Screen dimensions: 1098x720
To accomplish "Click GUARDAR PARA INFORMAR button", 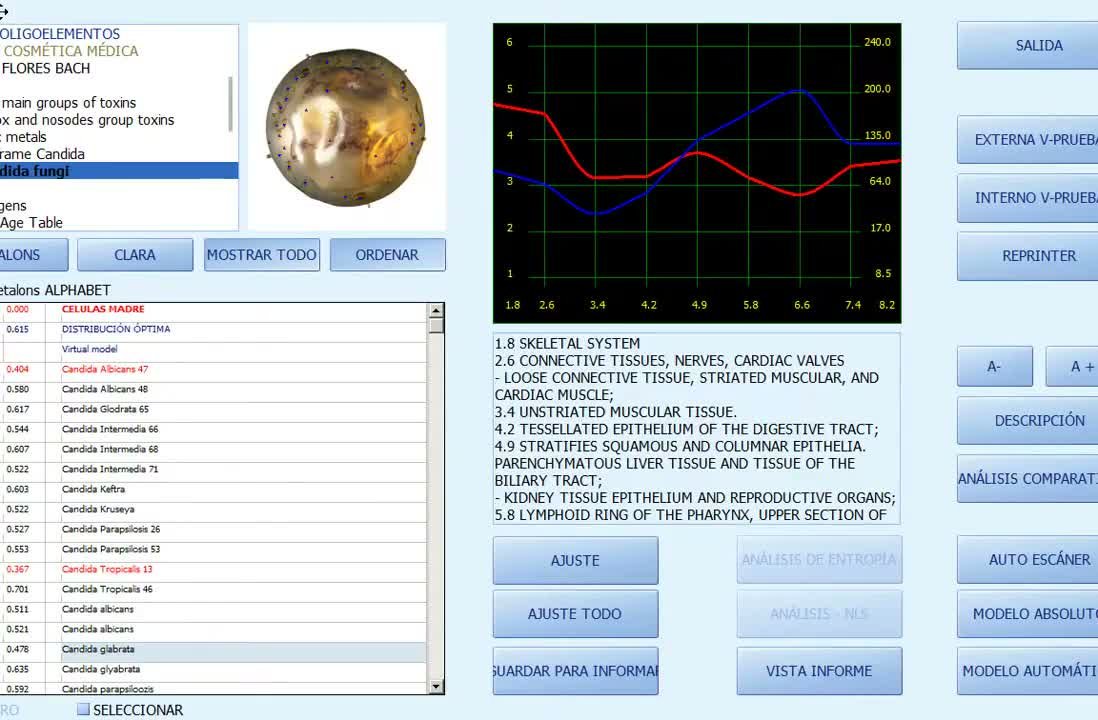I will (576, 671).
